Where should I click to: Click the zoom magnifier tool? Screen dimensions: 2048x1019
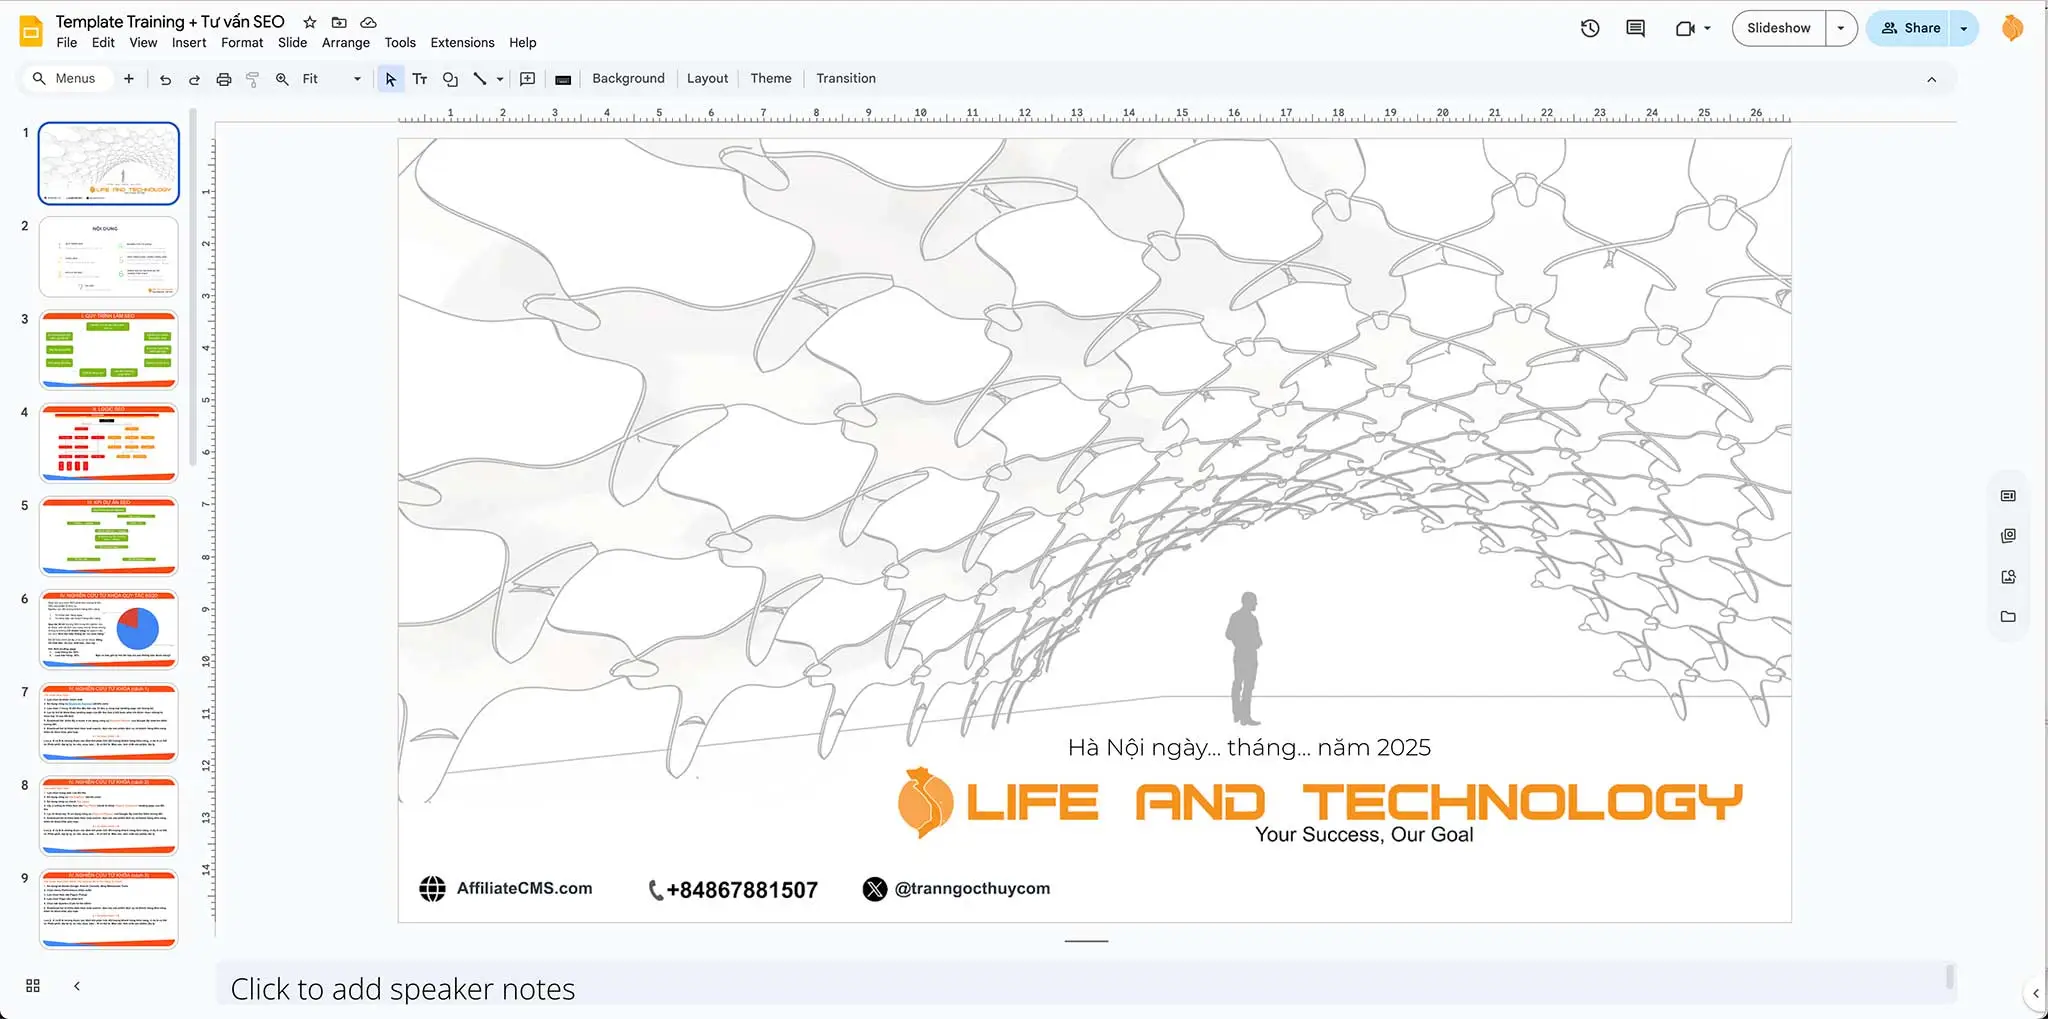click(x=282, y=79)
